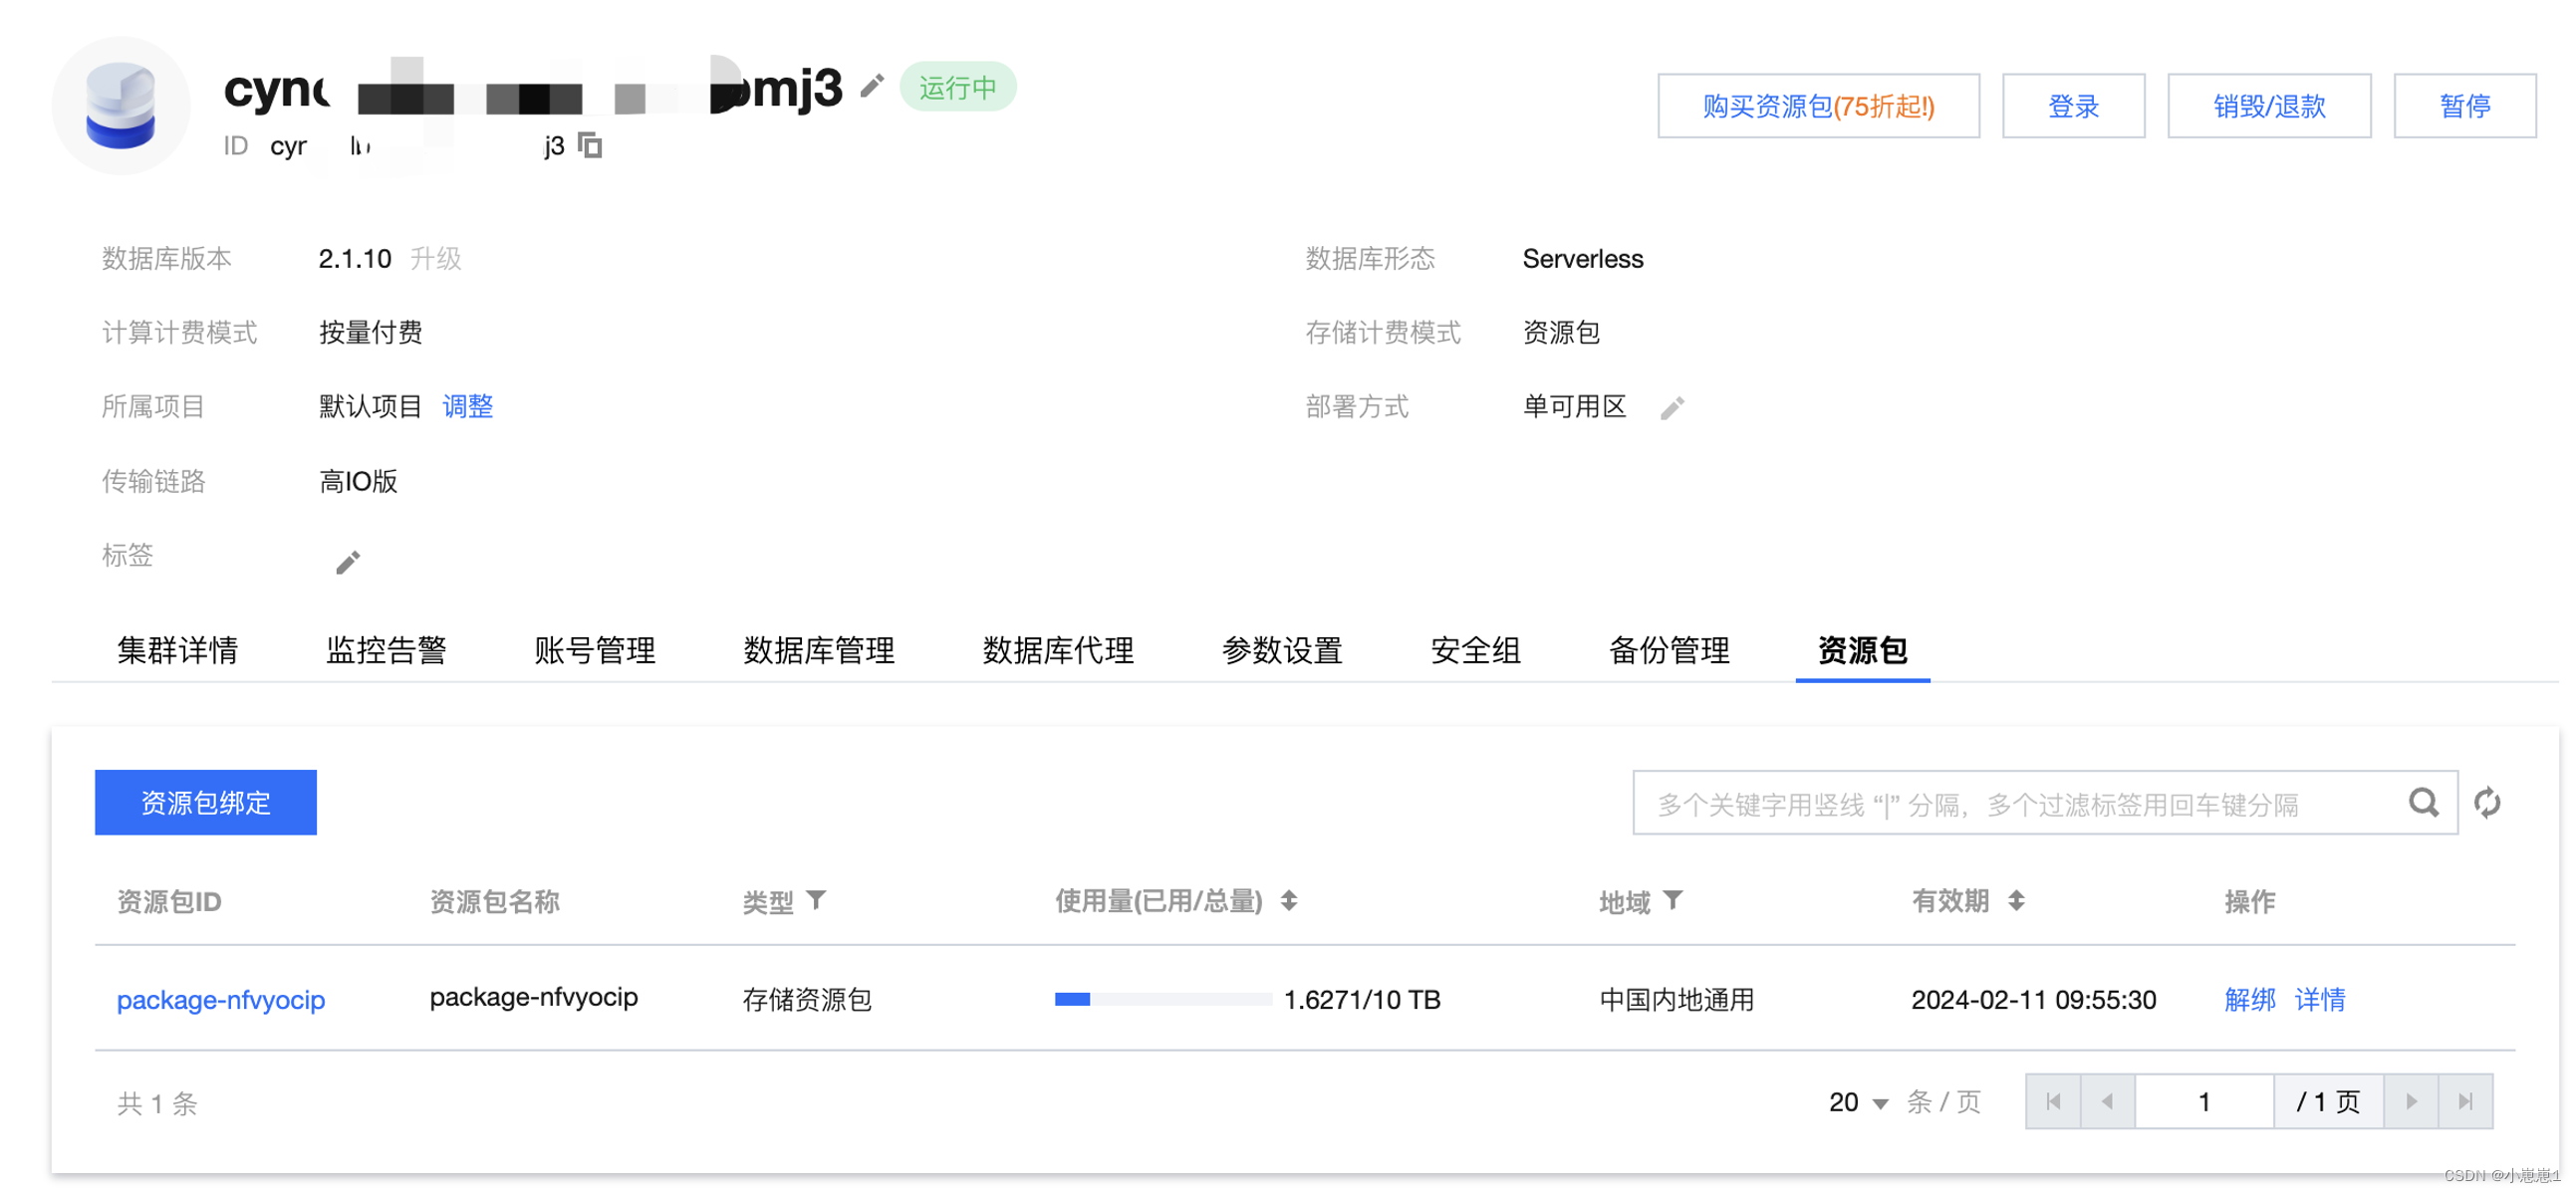Filter by 类型 column

pos(816,900)
